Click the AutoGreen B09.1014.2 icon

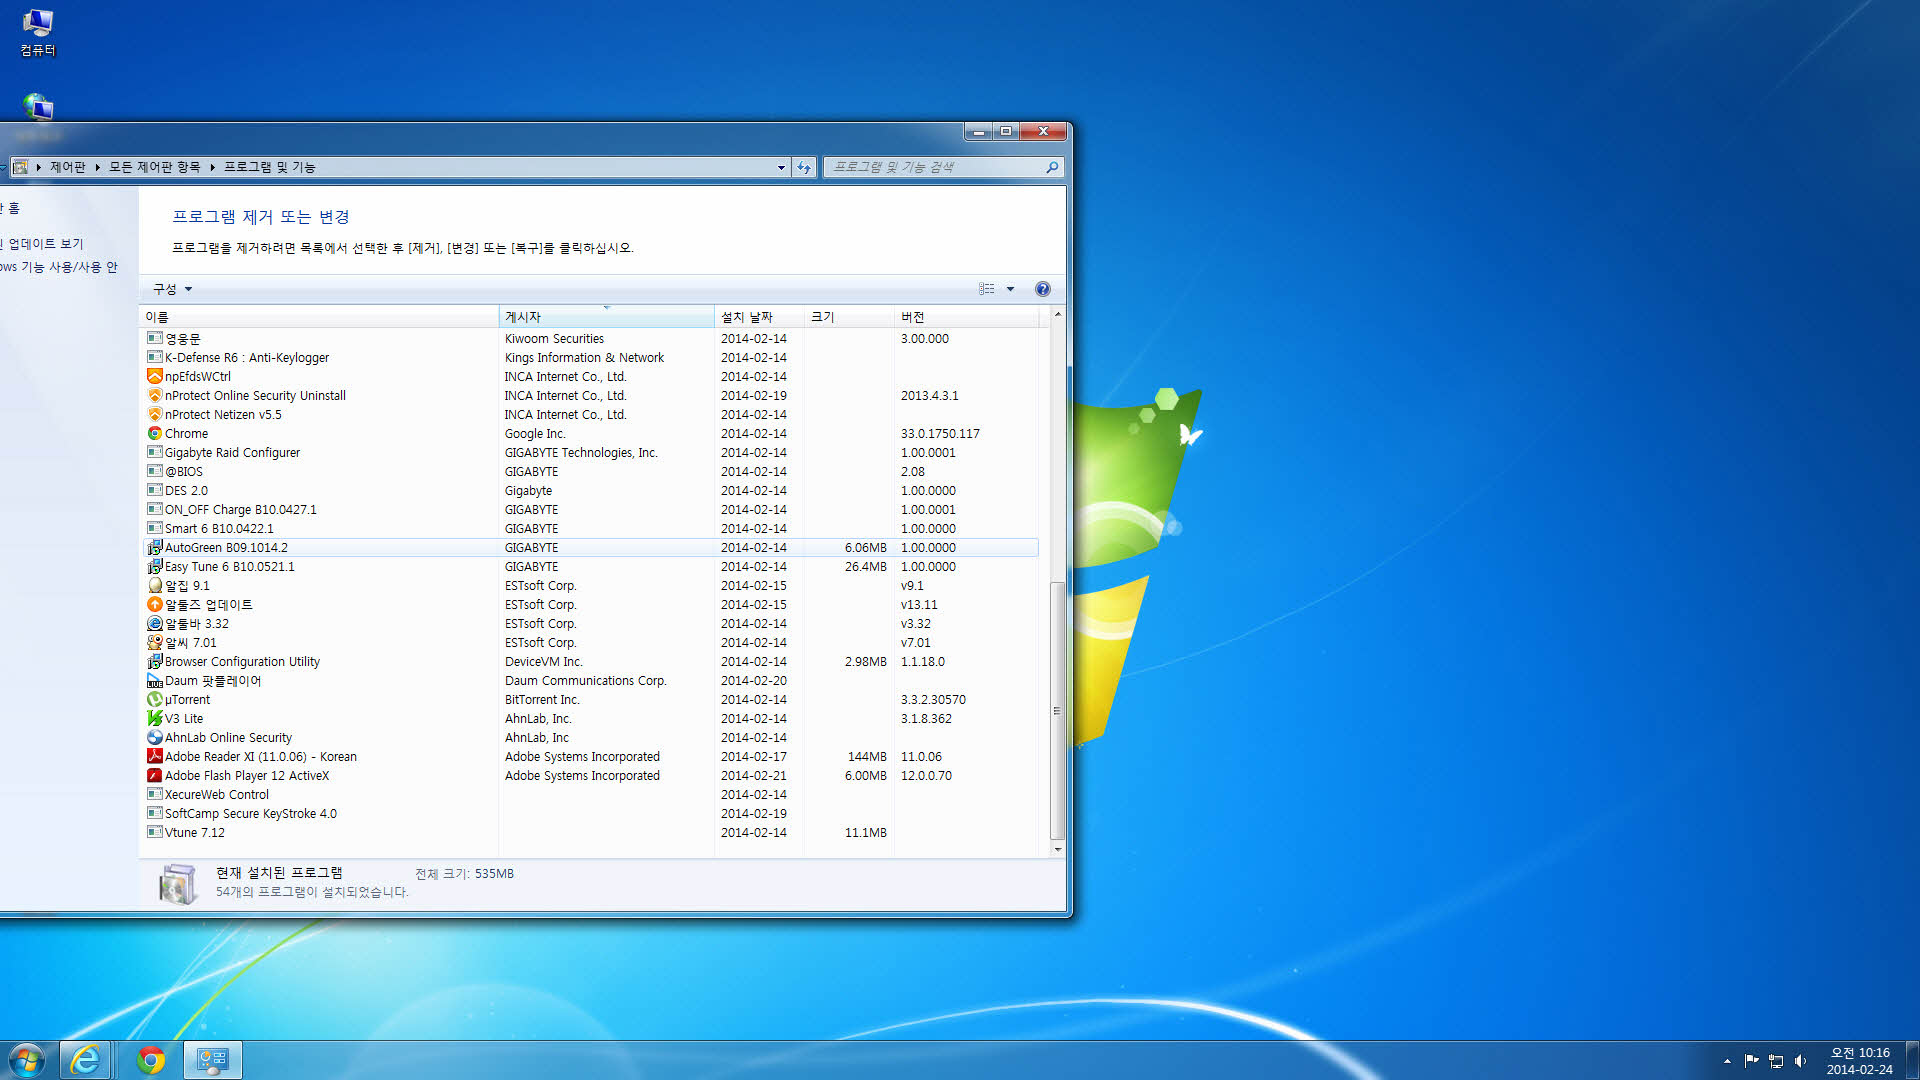(x=155, y=547)
